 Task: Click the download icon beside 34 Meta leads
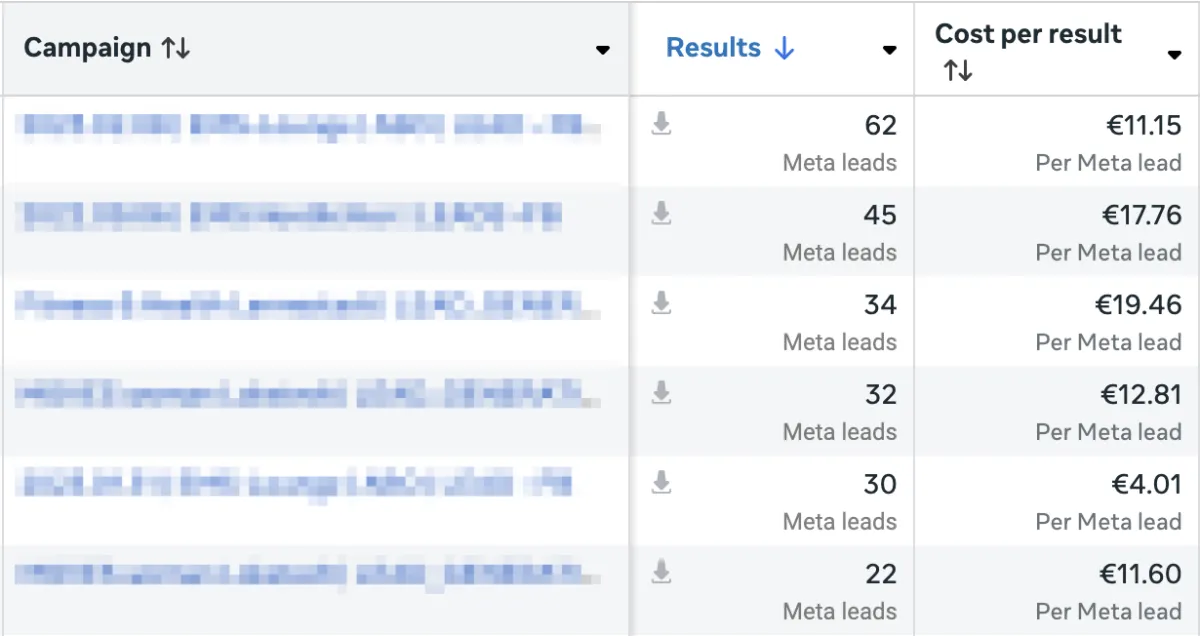[x=661, y=303]
